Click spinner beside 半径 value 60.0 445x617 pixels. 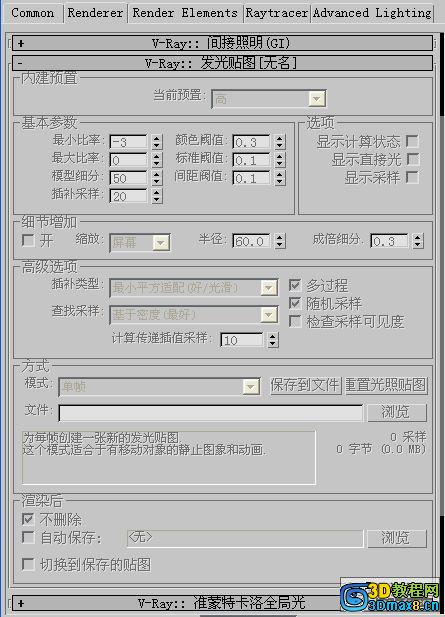coord(280,241)
